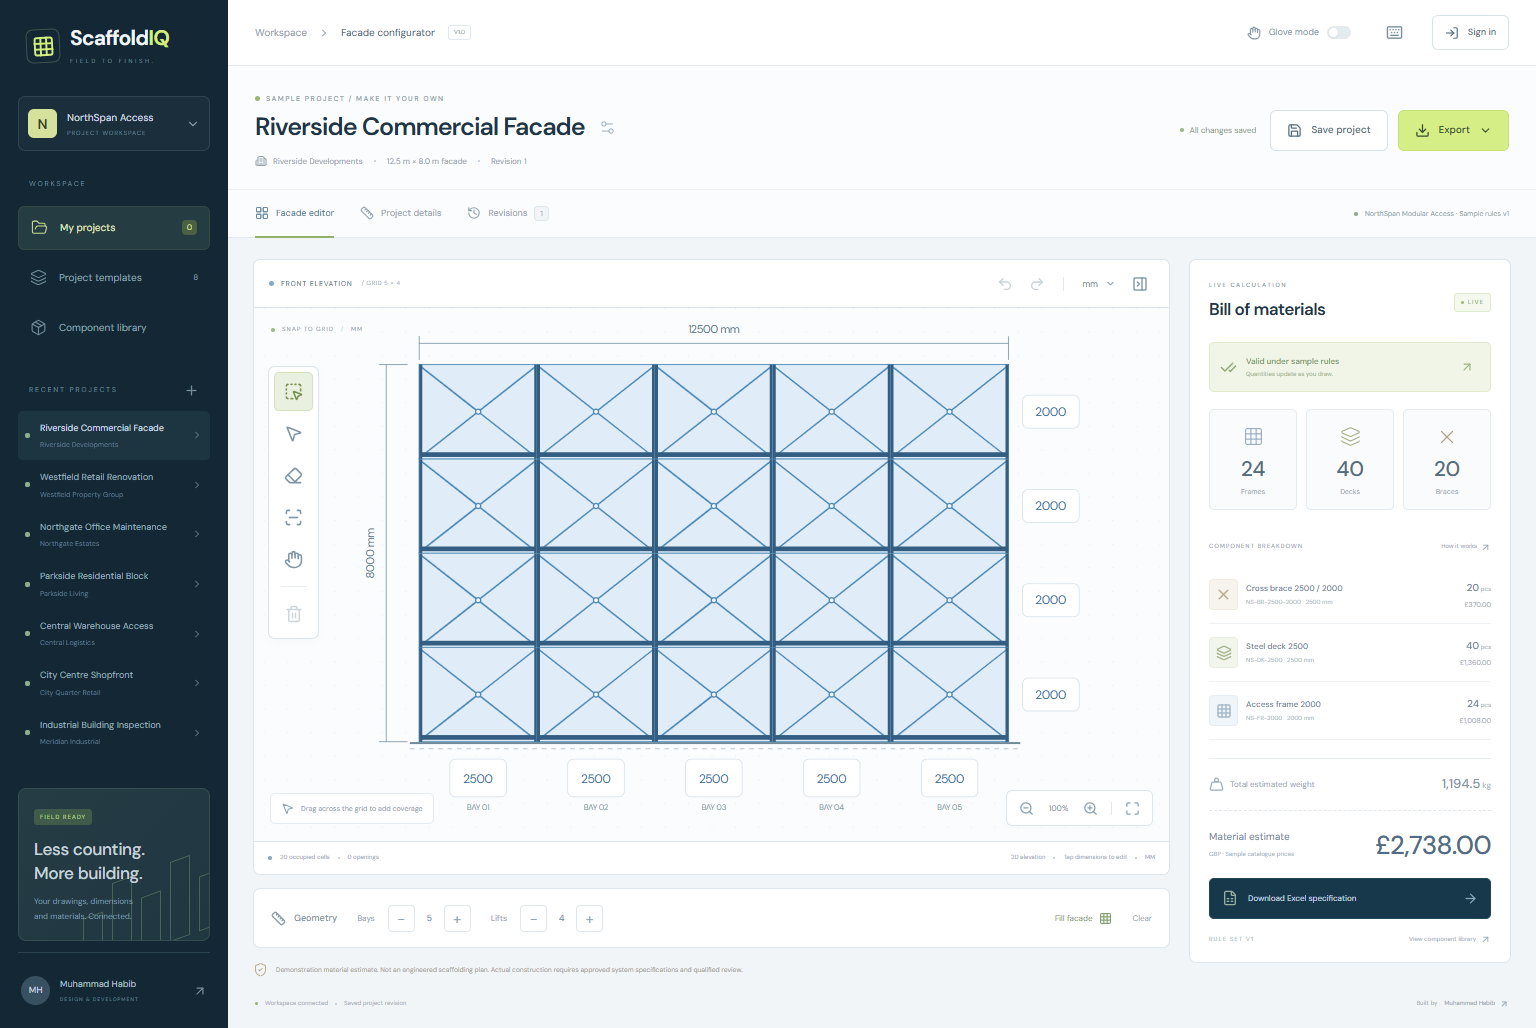The height and width of the screenshot is (1028, 1536).
Task: Expand Parkside Residential Block project
Action: point(114,584)
